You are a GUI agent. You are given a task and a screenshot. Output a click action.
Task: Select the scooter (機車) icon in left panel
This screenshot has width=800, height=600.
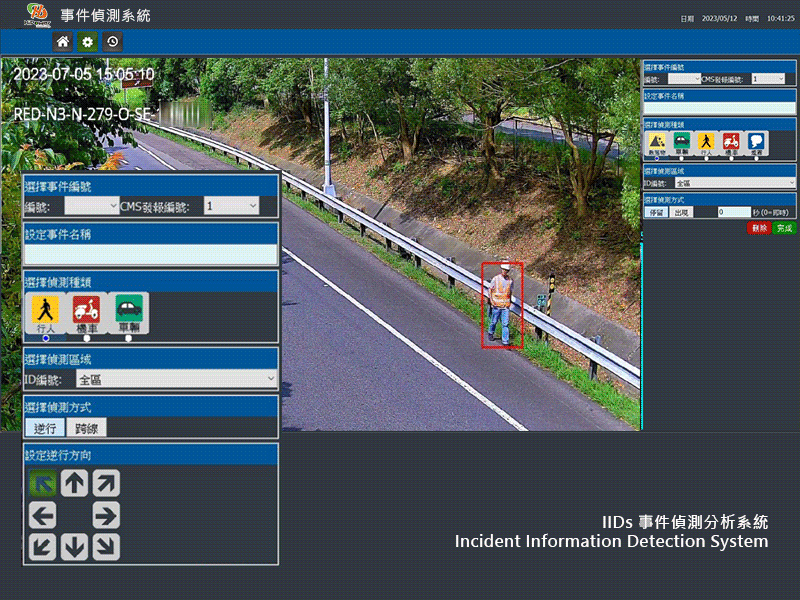coord(86,309)
